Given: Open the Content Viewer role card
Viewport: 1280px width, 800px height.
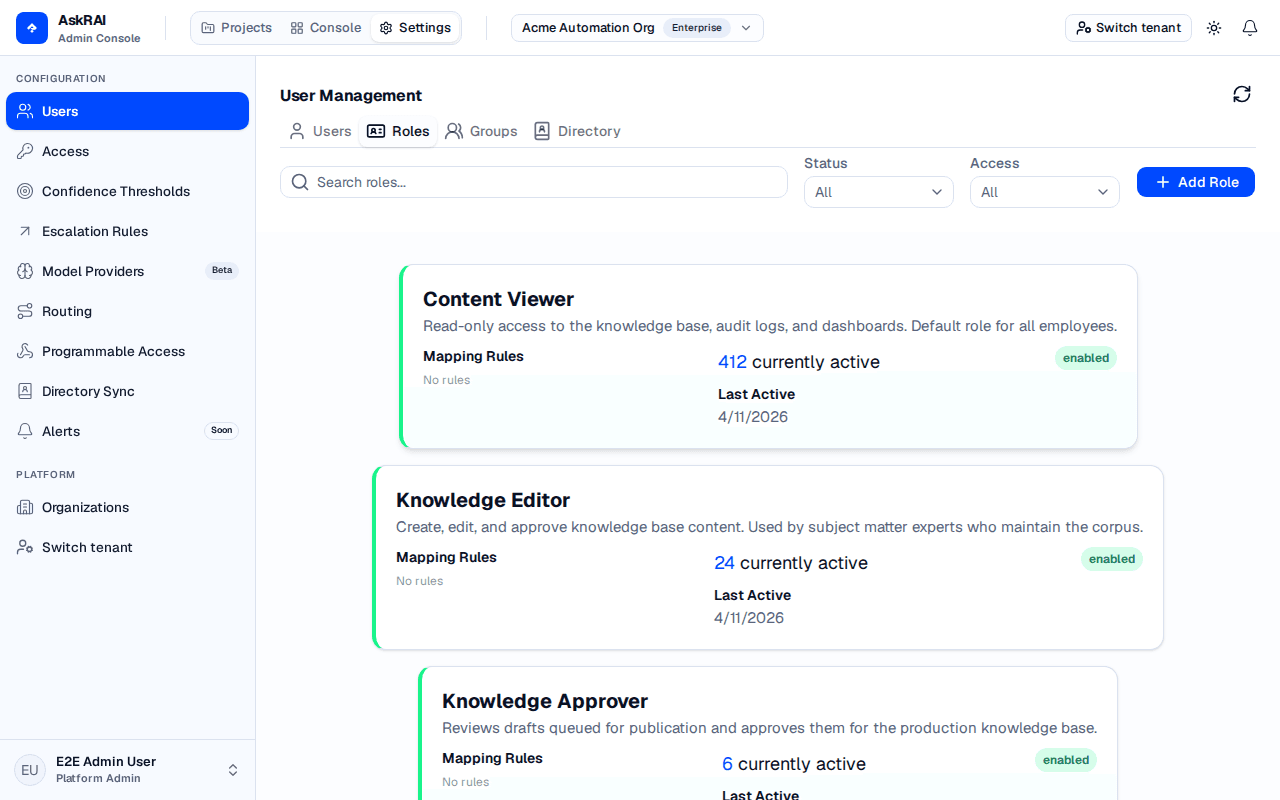Looking at the screenshot, I should (768, 356).
